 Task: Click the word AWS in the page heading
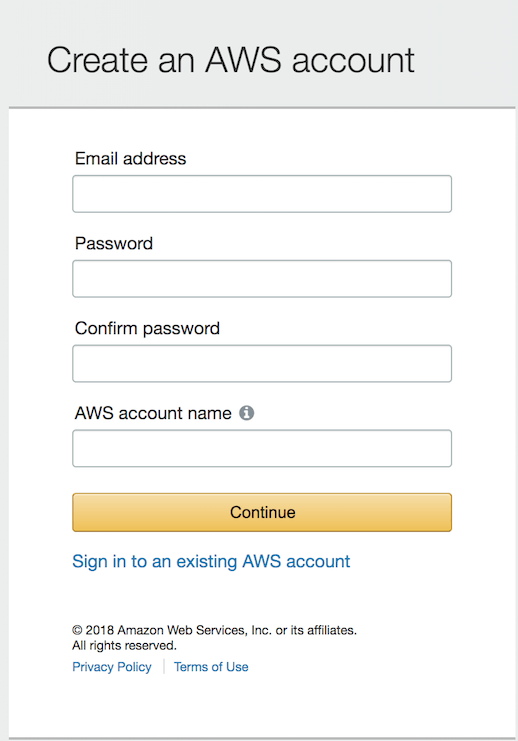click(243, 60)
